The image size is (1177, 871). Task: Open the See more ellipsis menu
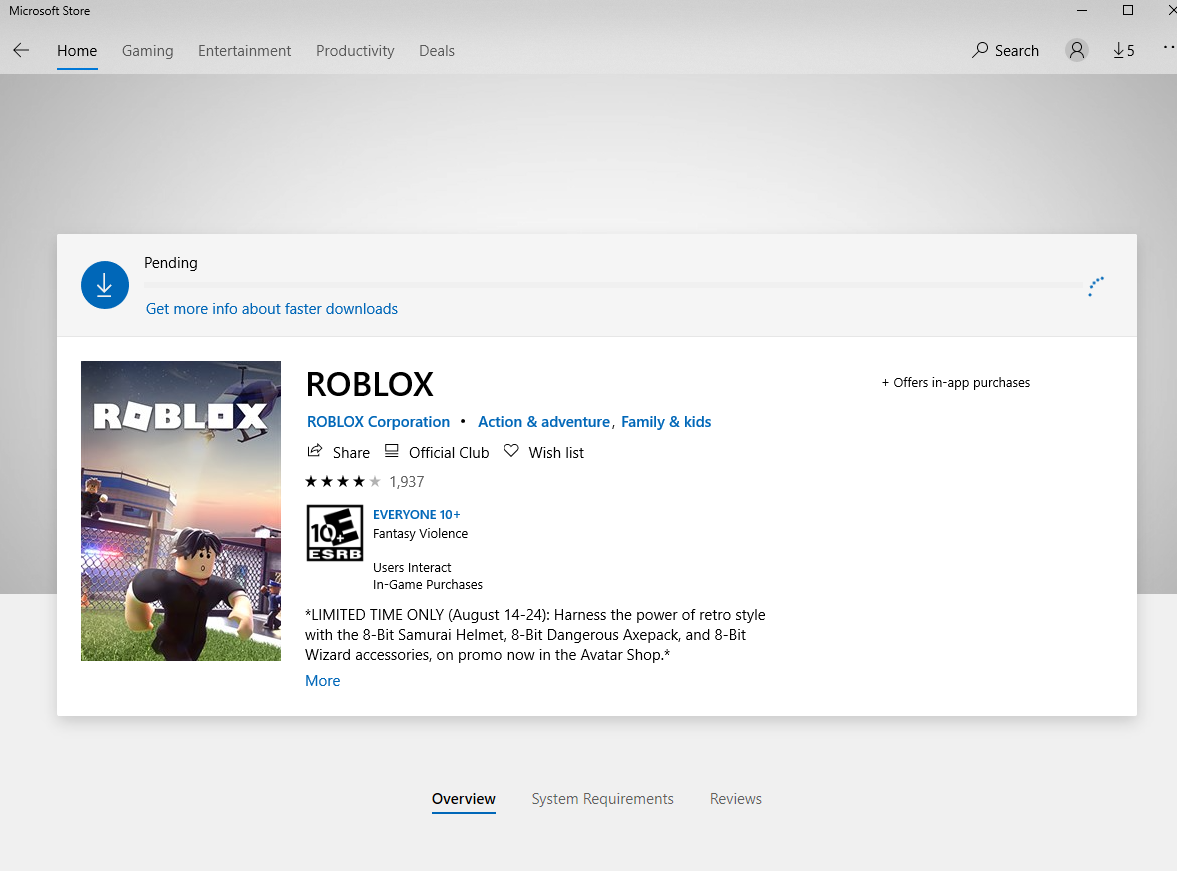pos(1169,47)
